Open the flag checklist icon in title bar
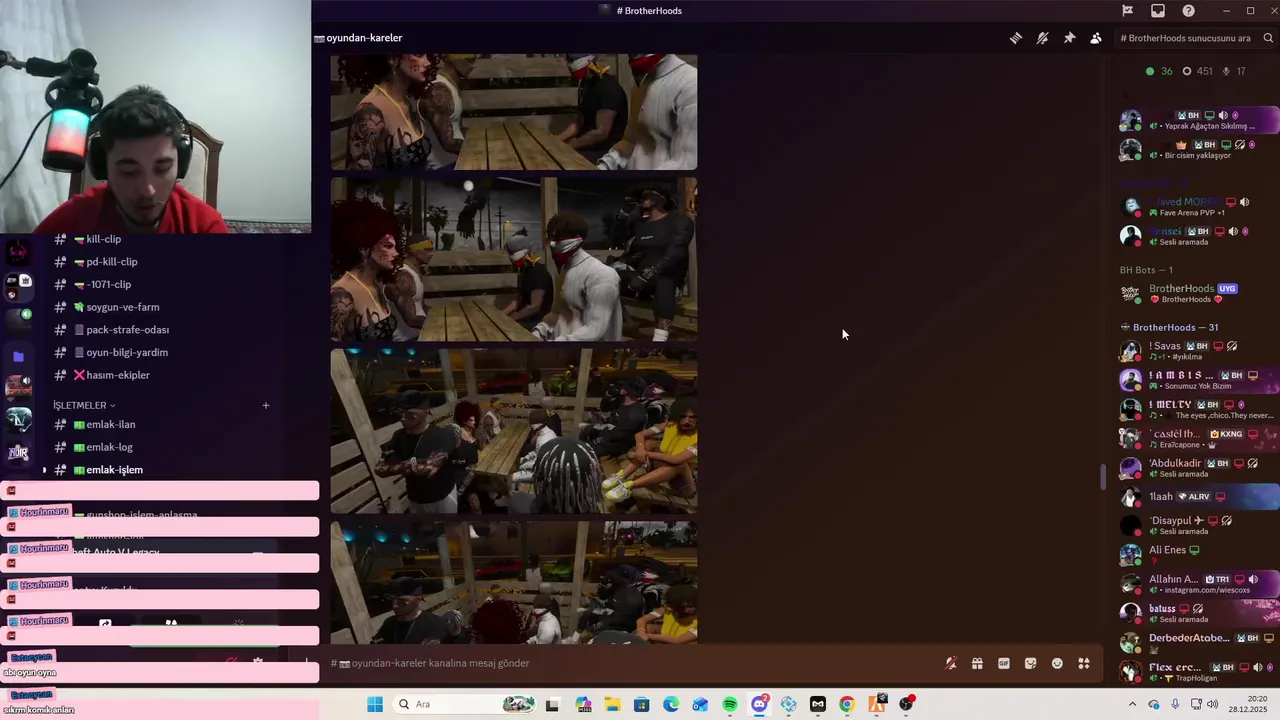The image size is (1280, 720). click(1127, 11)
